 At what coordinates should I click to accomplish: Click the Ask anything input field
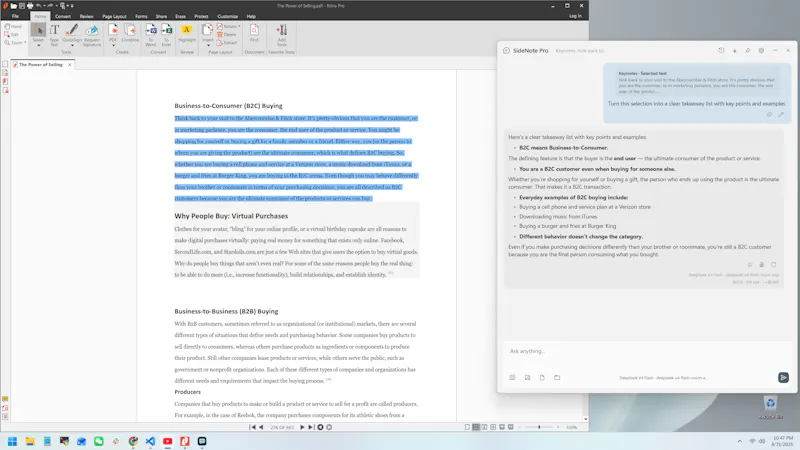pos(647,351)
